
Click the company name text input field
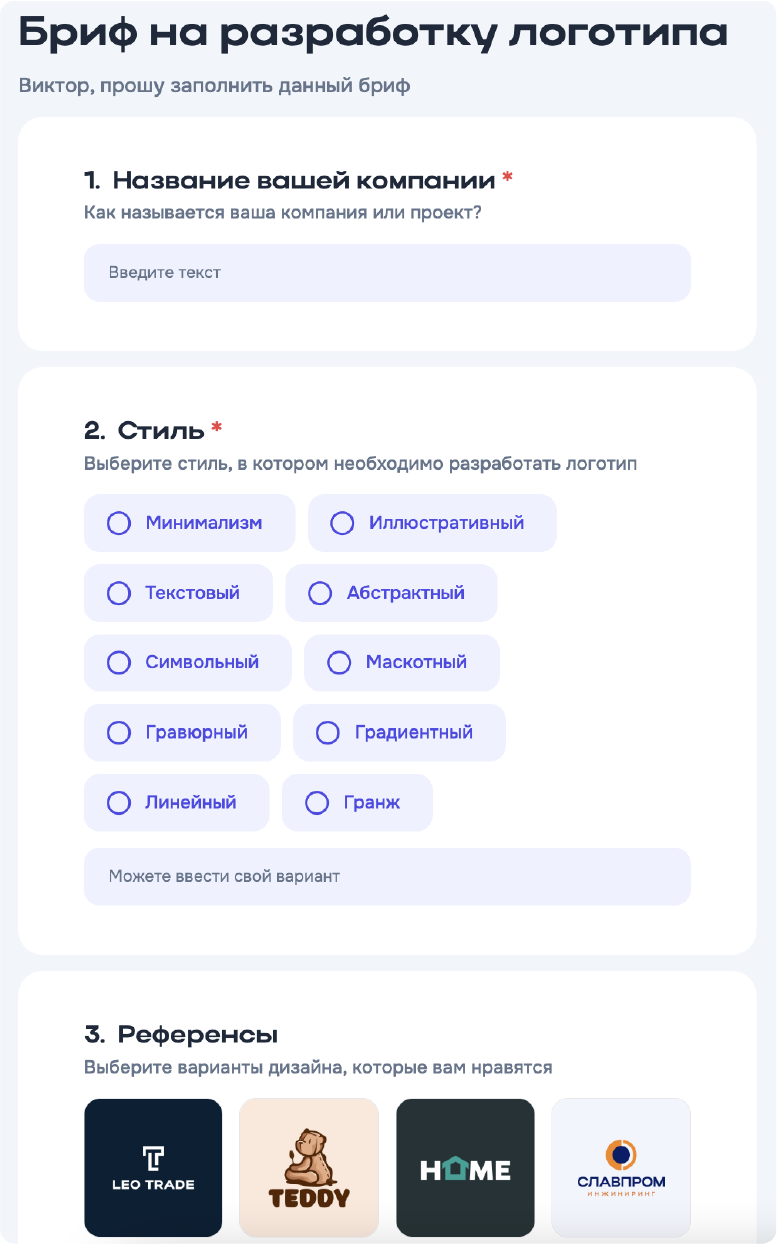(x=387, y=272)
